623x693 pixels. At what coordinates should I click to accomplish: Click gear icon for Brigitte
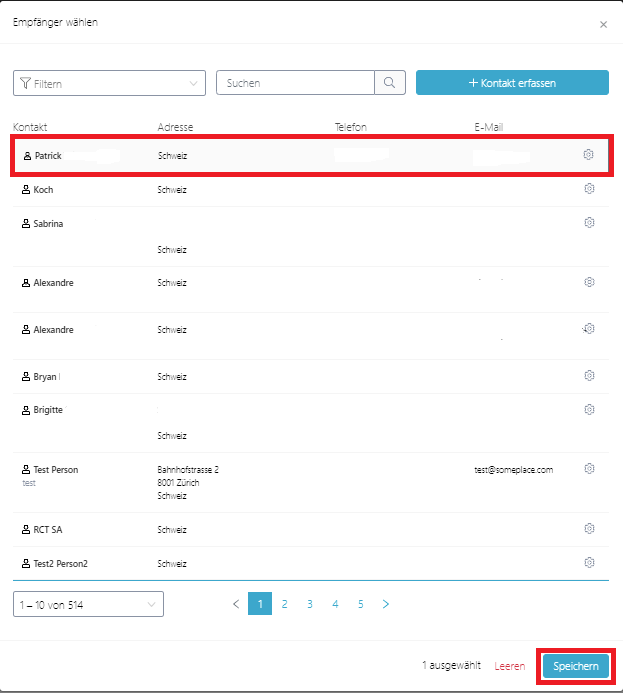point(589,409)
